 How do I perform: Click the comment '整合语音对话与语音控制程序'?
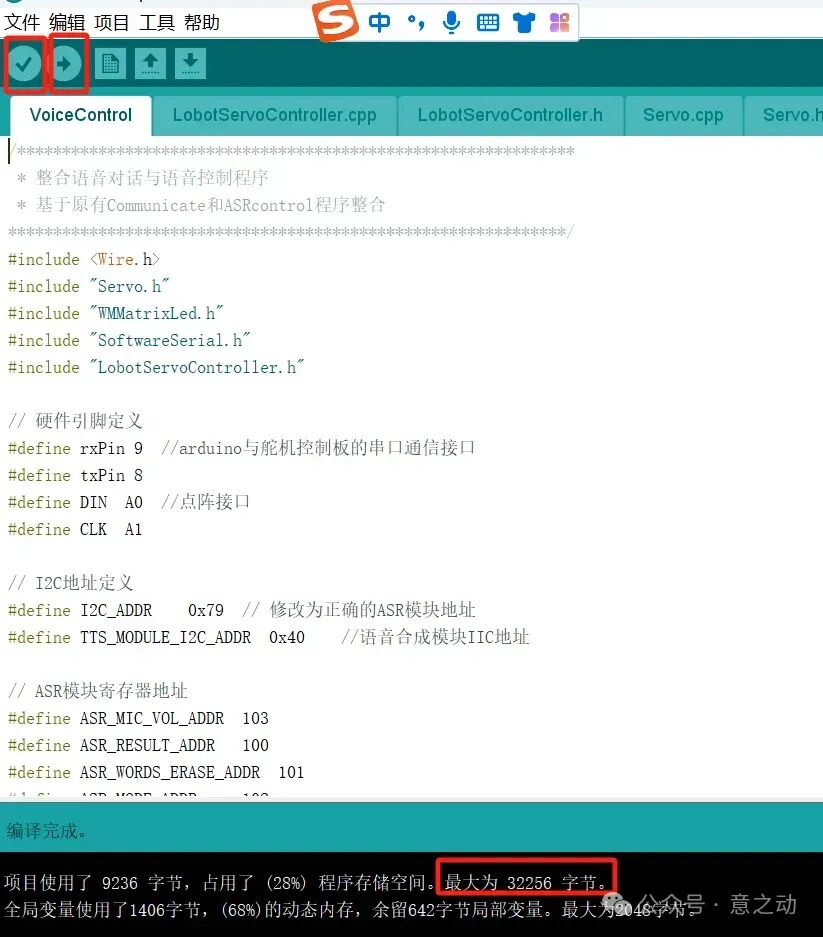click(152, 177)
